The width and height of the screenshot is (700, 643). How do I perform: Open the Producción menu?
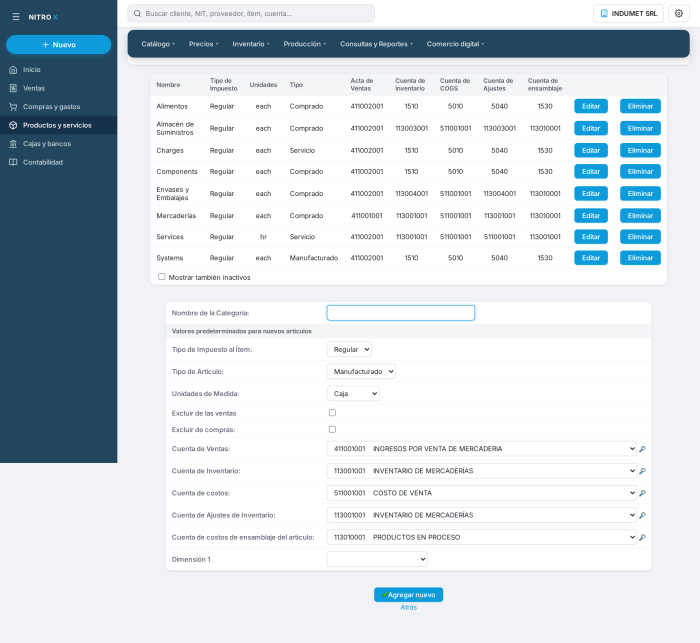tap(304, 44)
